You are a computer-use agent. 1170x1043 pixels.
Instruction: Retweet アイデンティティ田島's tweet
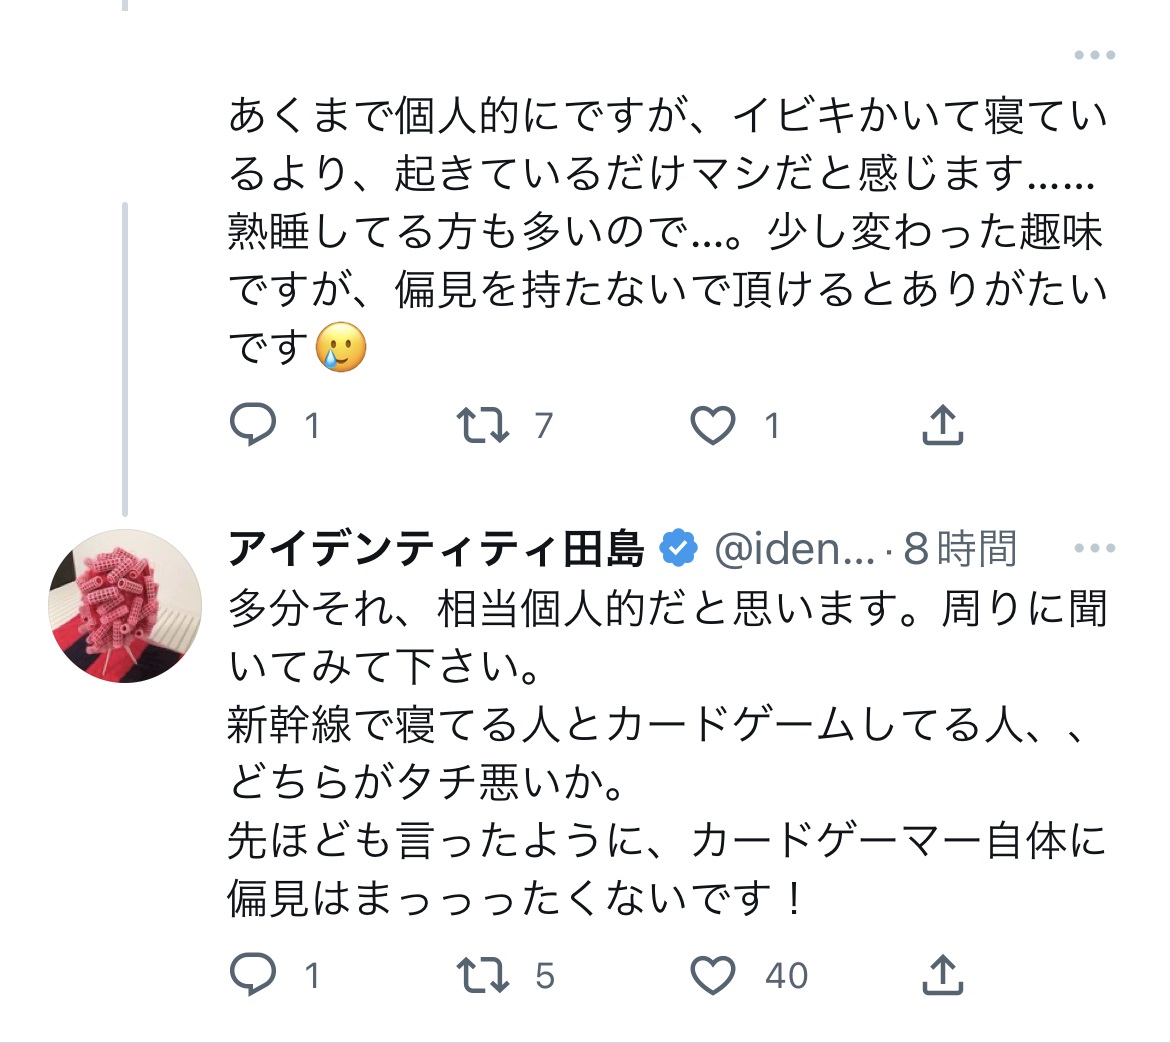pos(483,975)
